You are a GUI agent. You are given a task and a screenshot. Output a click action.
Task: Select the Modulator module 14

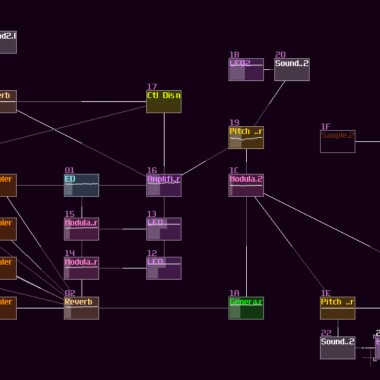click(82, 268)
